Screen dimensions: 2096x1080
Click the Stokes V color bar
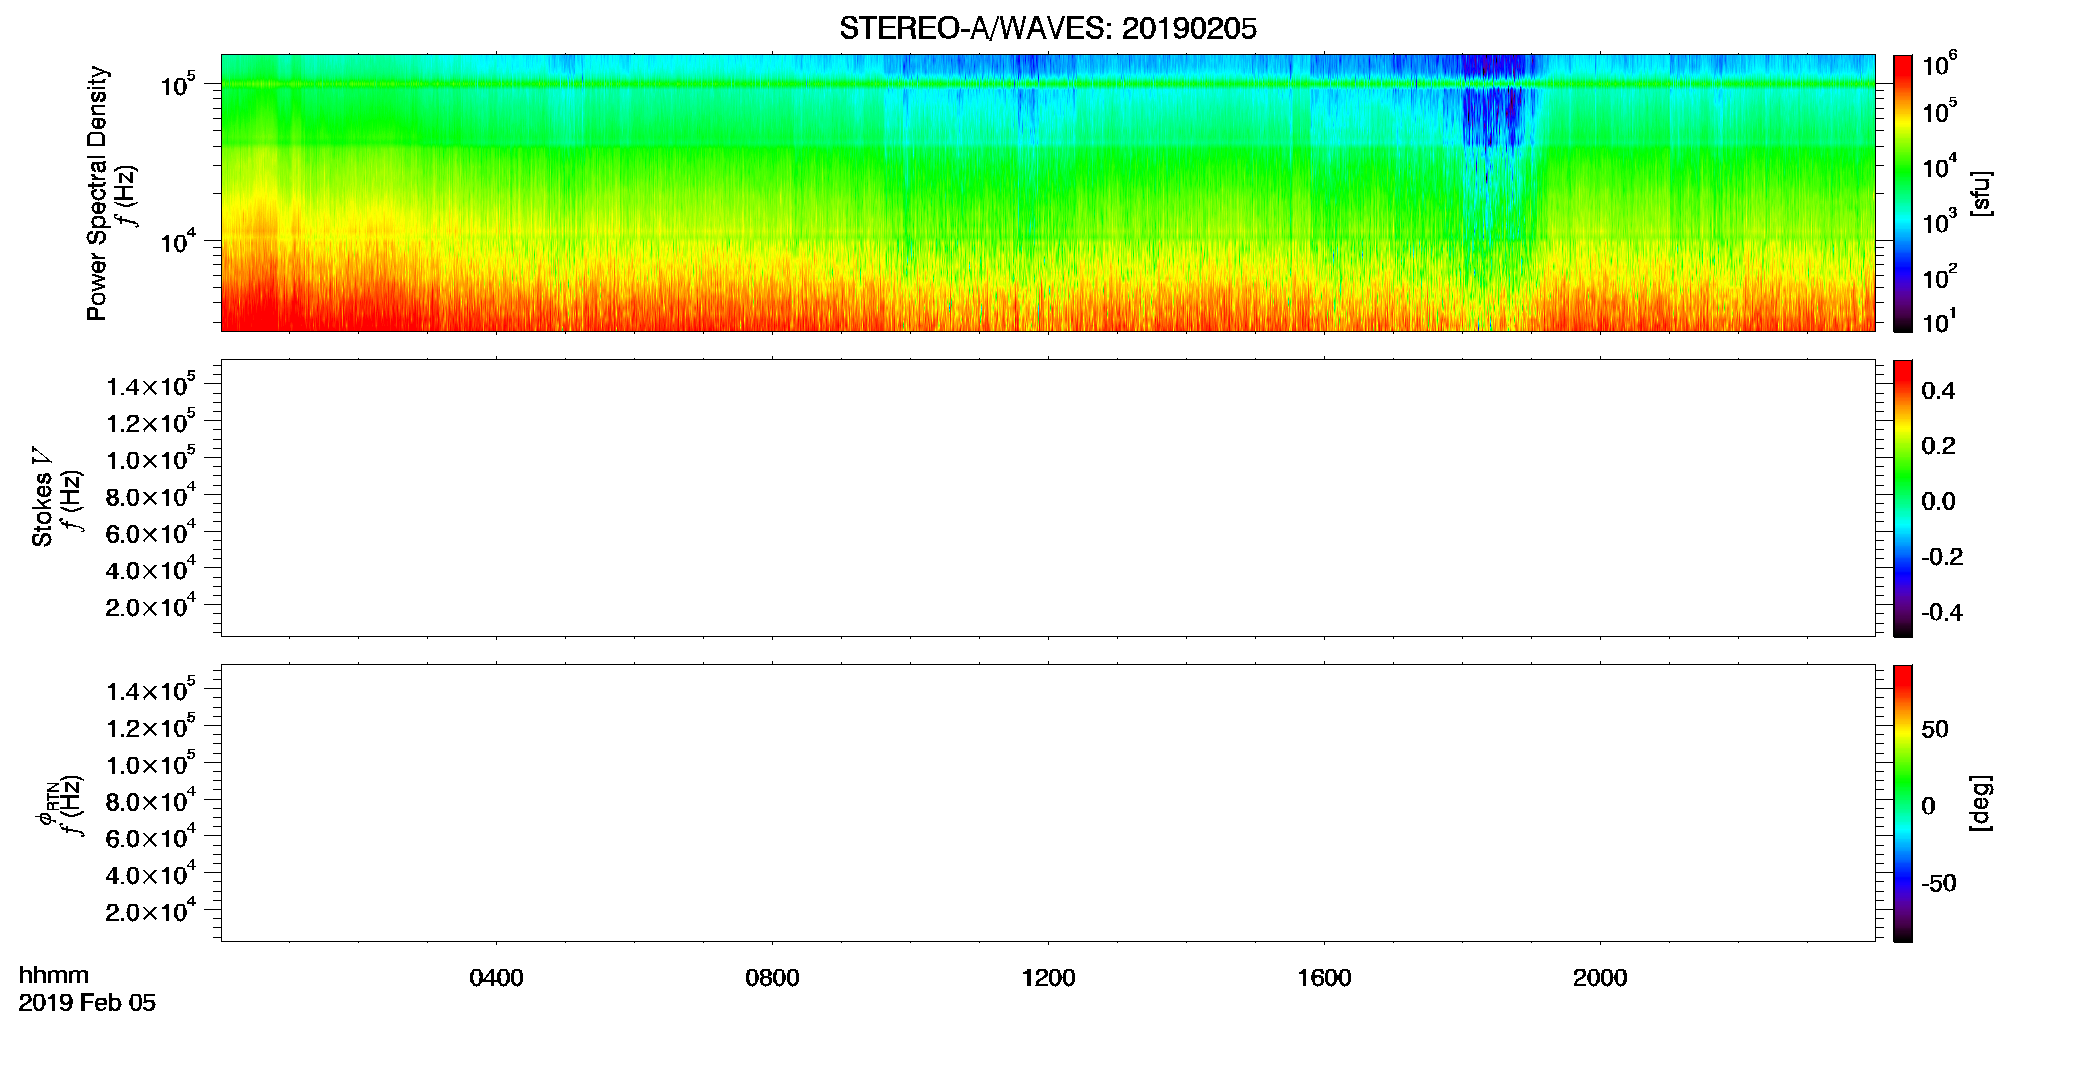[x=1902, y=498]
